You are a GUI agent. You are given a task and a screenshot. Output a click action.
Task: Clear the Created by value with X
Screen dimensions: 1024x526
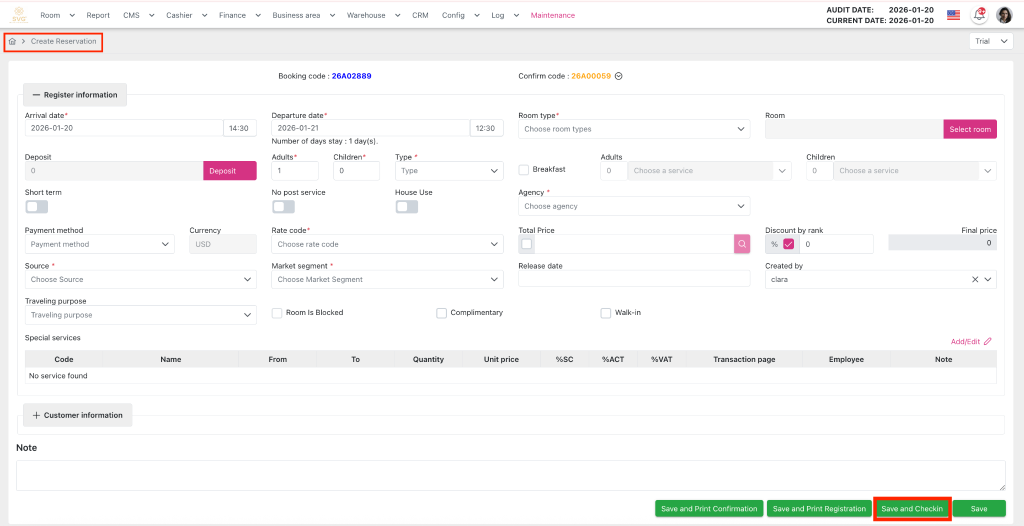pos(975,280)
